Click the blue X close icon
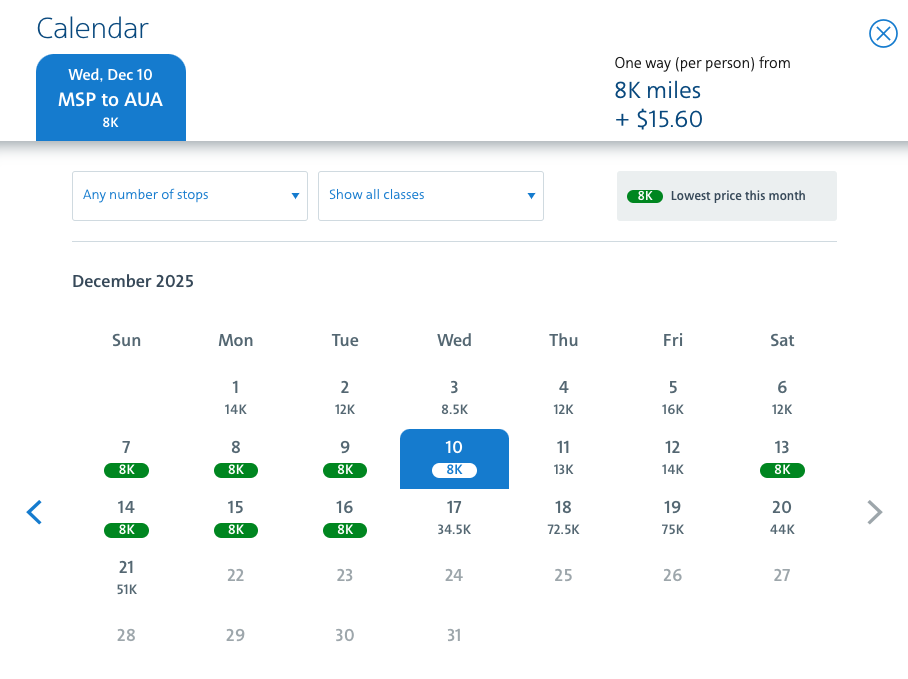The image size is (908, 679). point(883,33)
